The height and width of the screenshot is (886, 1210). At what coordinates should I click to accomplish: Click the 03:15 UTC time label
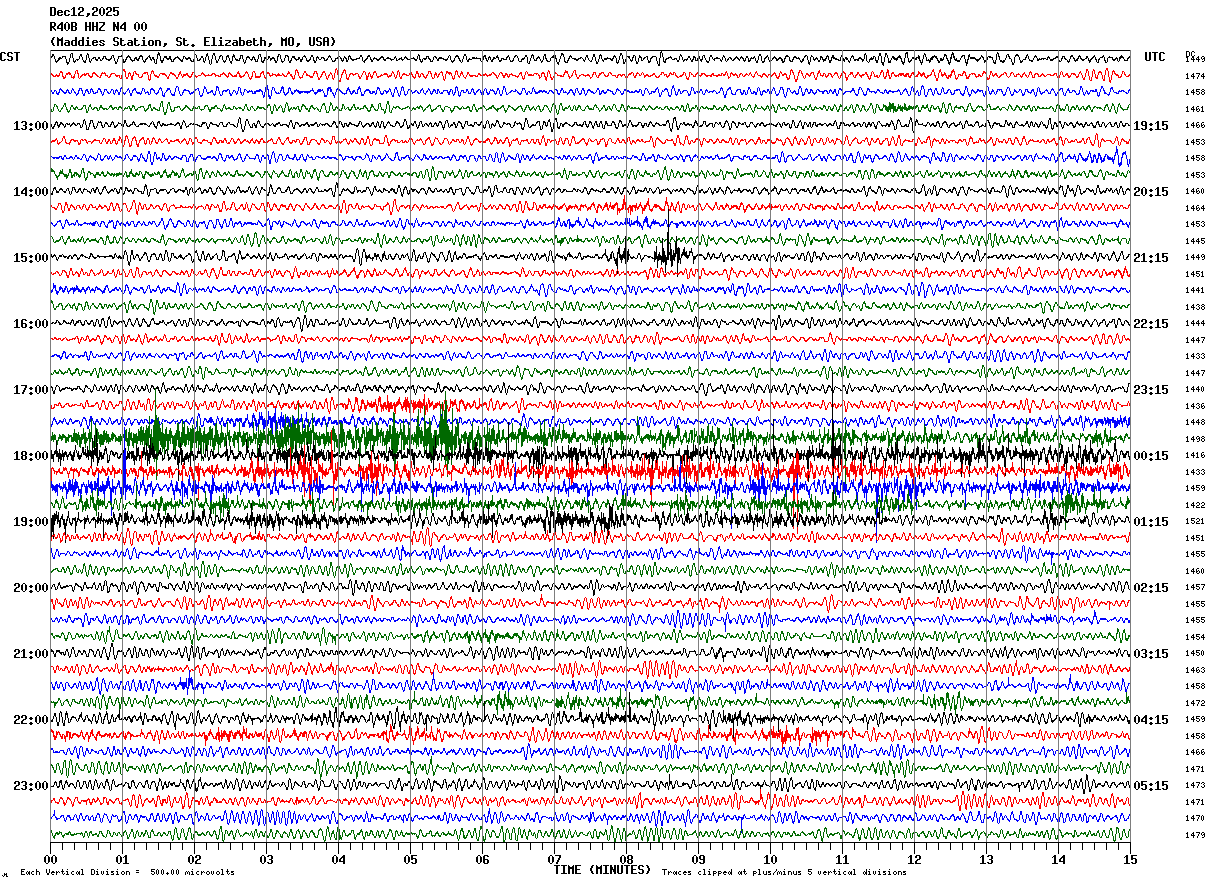[x=1151, y=654]
